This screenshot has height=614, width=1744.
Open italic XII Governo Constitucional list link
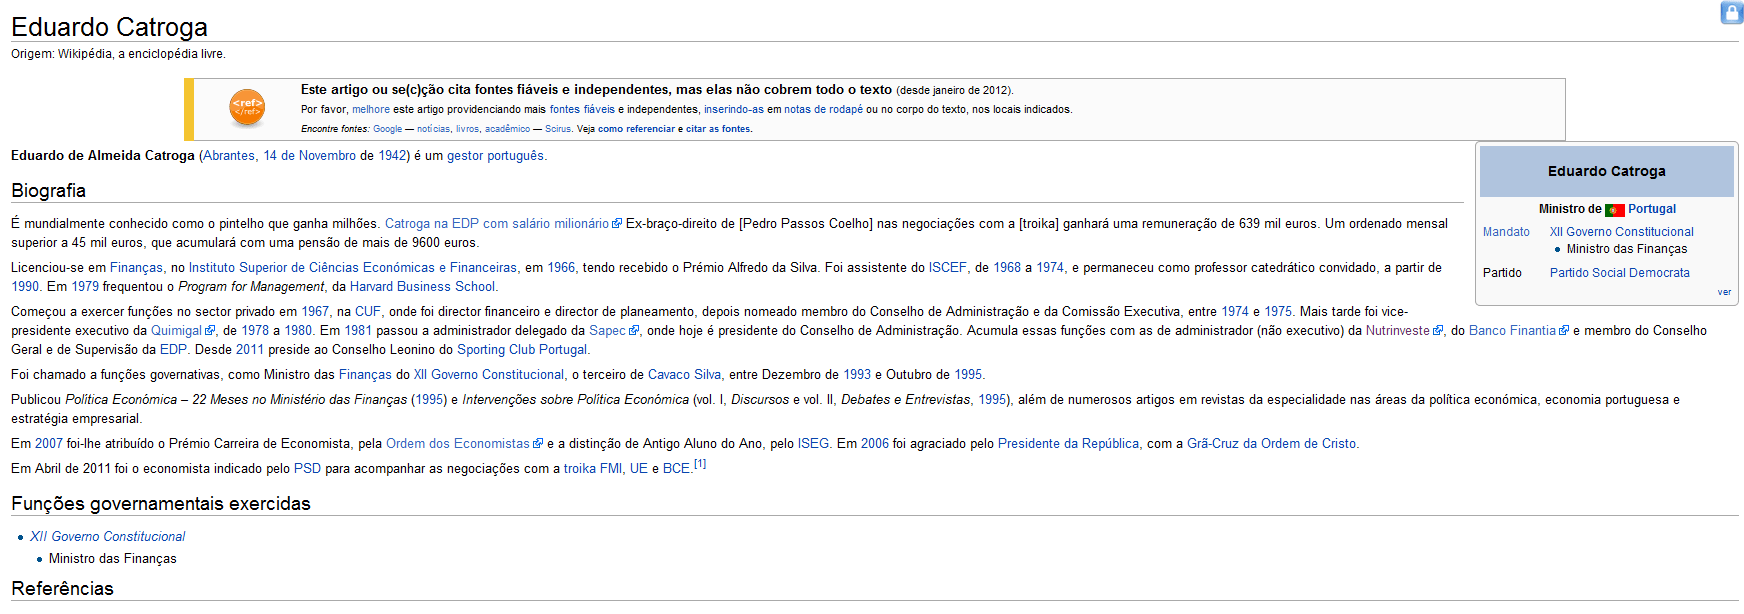click(108, 537)
